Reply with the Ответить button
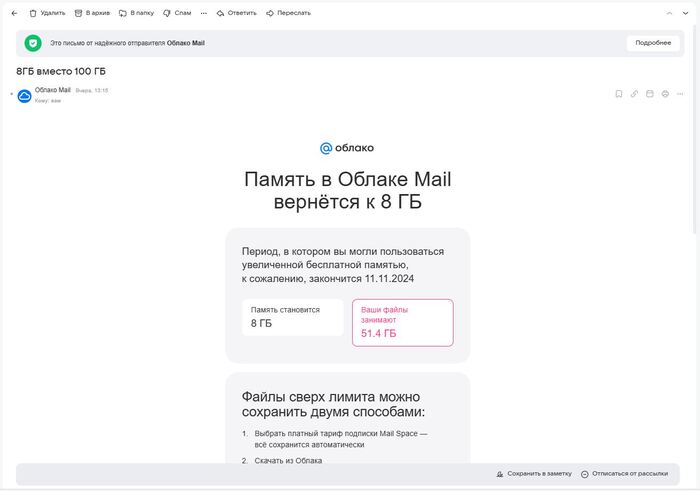The height and width of the screenshot is (491, 700). click(237, 13)
